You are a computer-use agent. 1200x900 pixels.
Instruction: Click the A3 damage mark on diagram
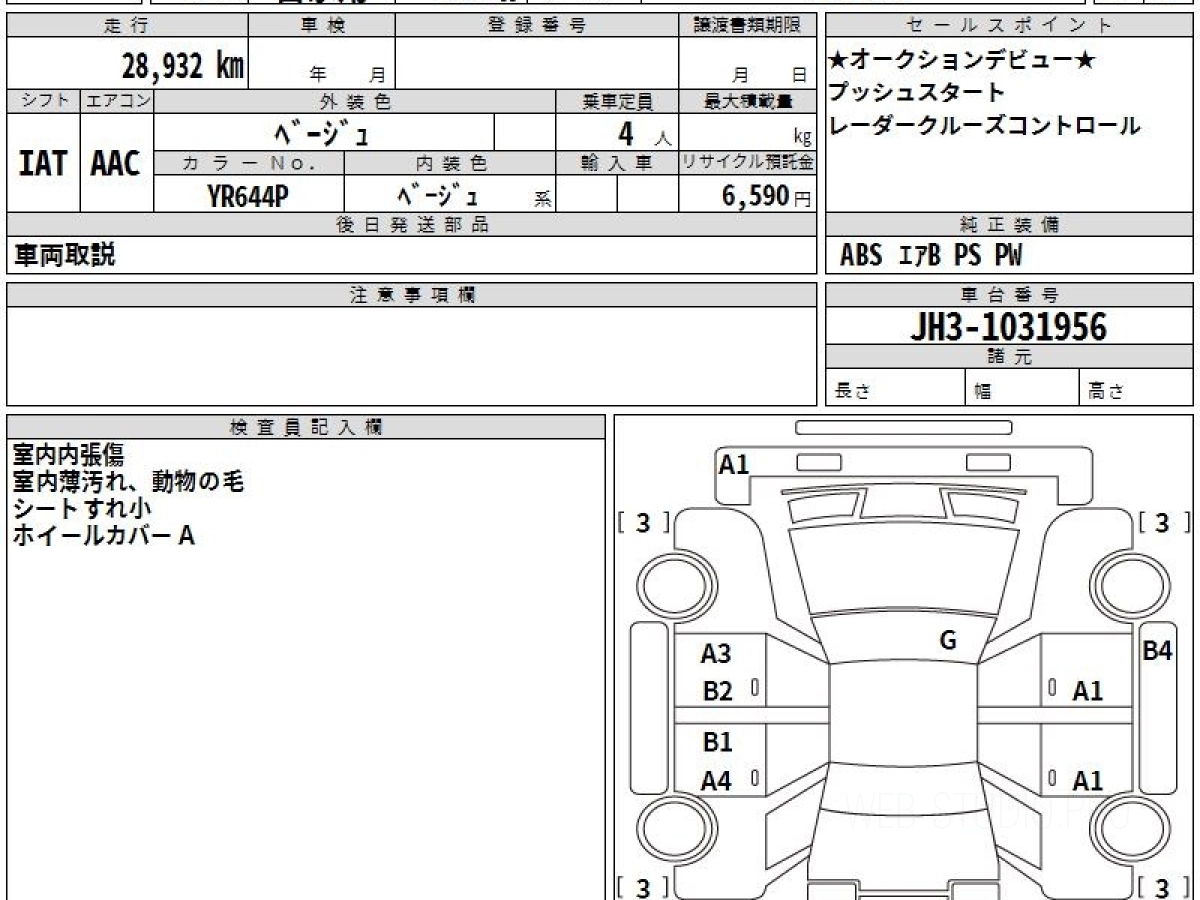[716, 654]
